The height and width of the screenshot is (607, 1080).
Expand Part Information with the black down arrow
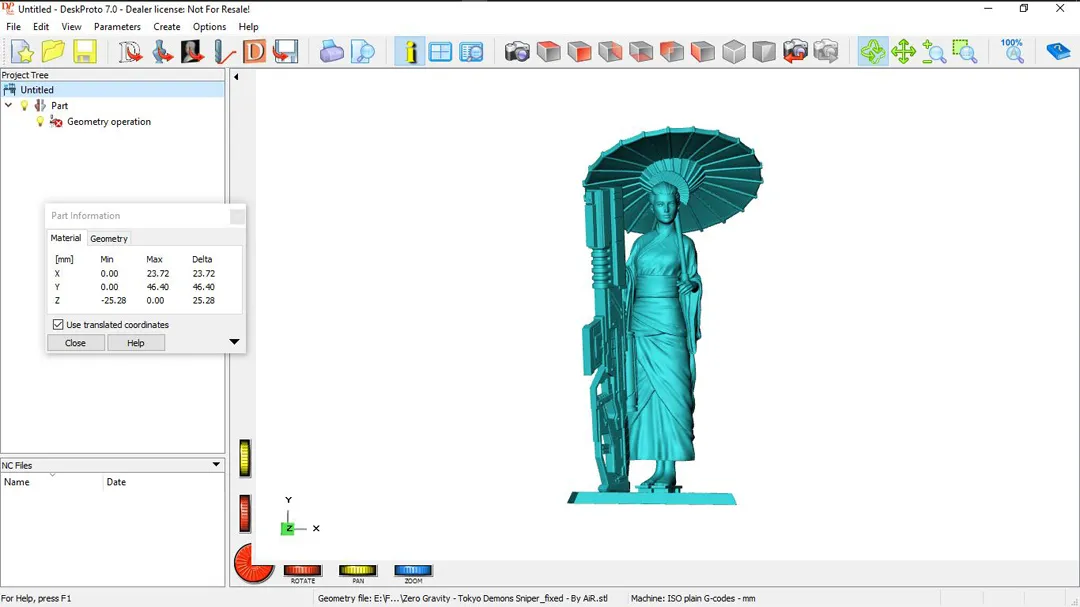pyautogui.click(x=234, y=342)
